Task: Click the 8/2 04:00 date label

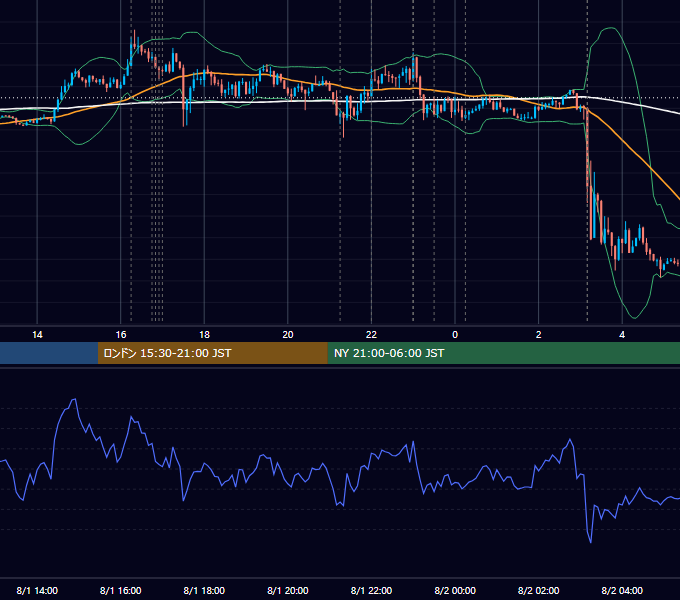Action: tap(622, 590)
